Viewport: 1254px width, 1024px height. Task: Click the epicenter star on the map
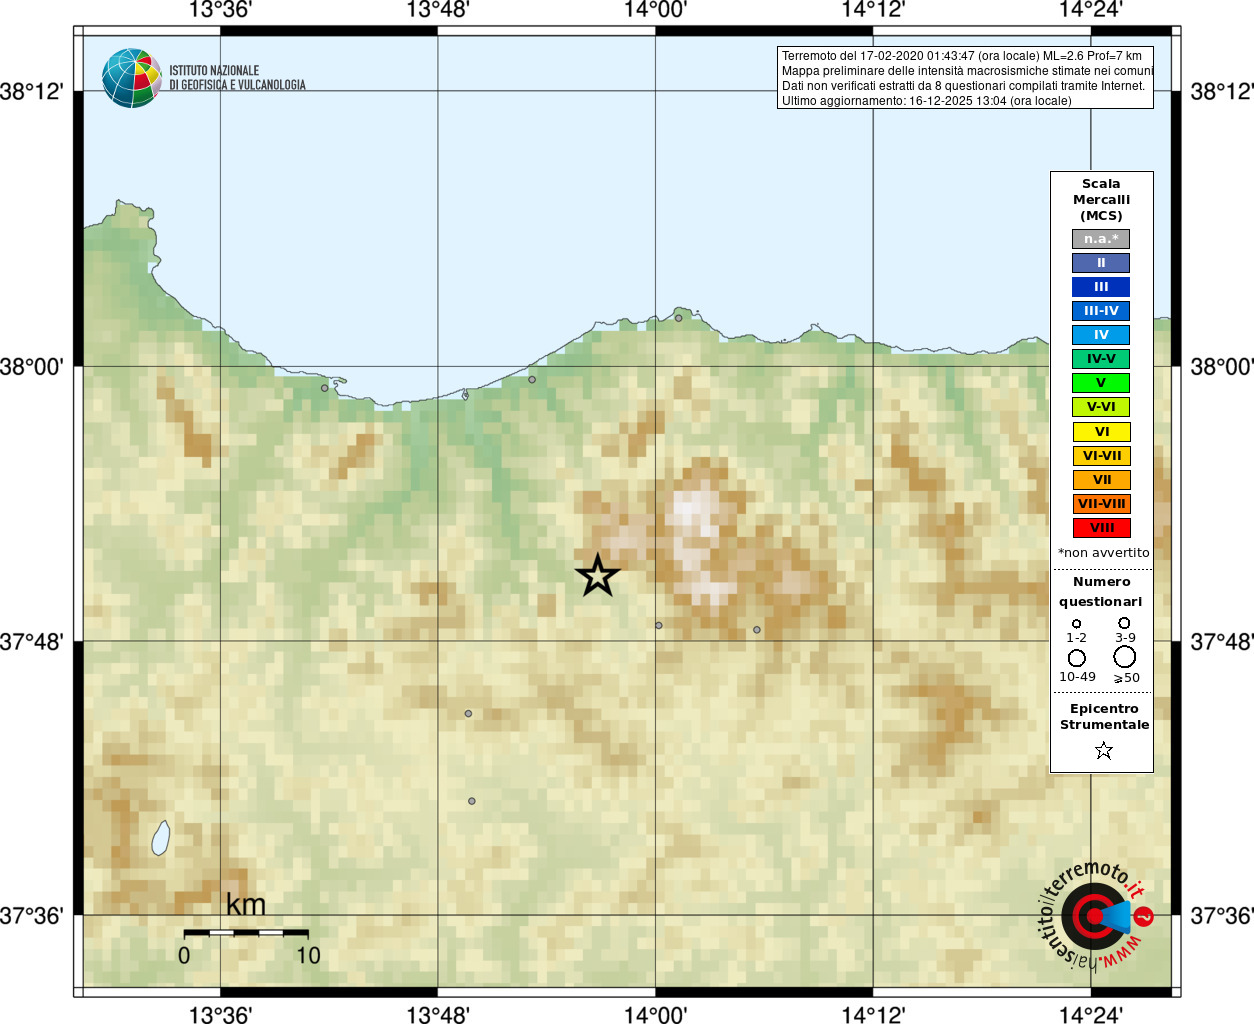(598, 576)
